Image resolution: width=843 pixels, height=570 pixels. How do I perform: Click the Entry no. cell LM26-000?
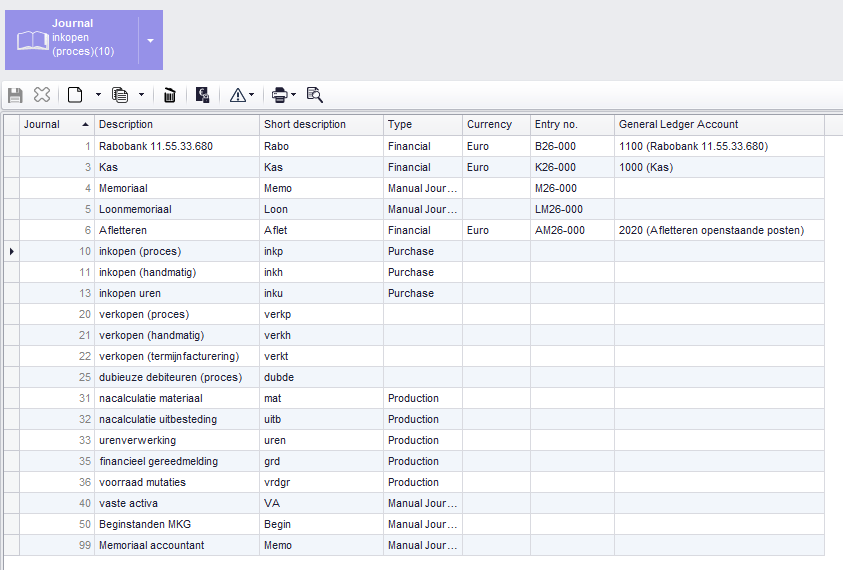(x=559, y=209)
